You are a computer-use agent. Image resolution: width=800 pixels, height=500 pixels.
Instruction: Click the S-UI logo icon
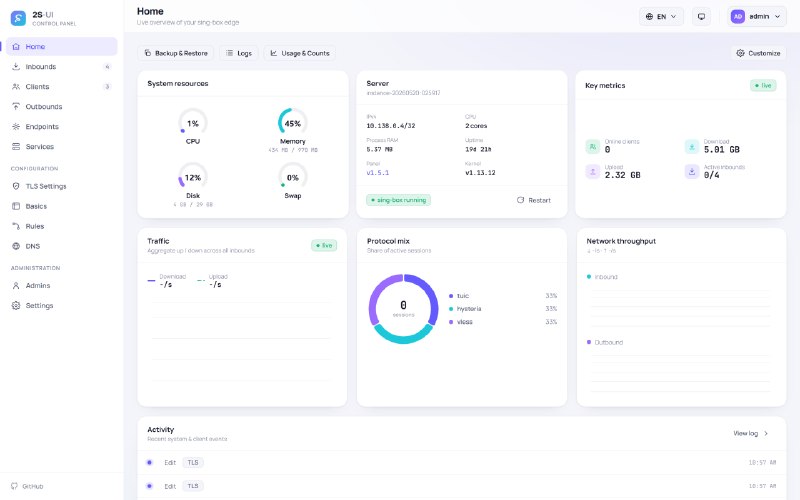click(x=18, y=18)
